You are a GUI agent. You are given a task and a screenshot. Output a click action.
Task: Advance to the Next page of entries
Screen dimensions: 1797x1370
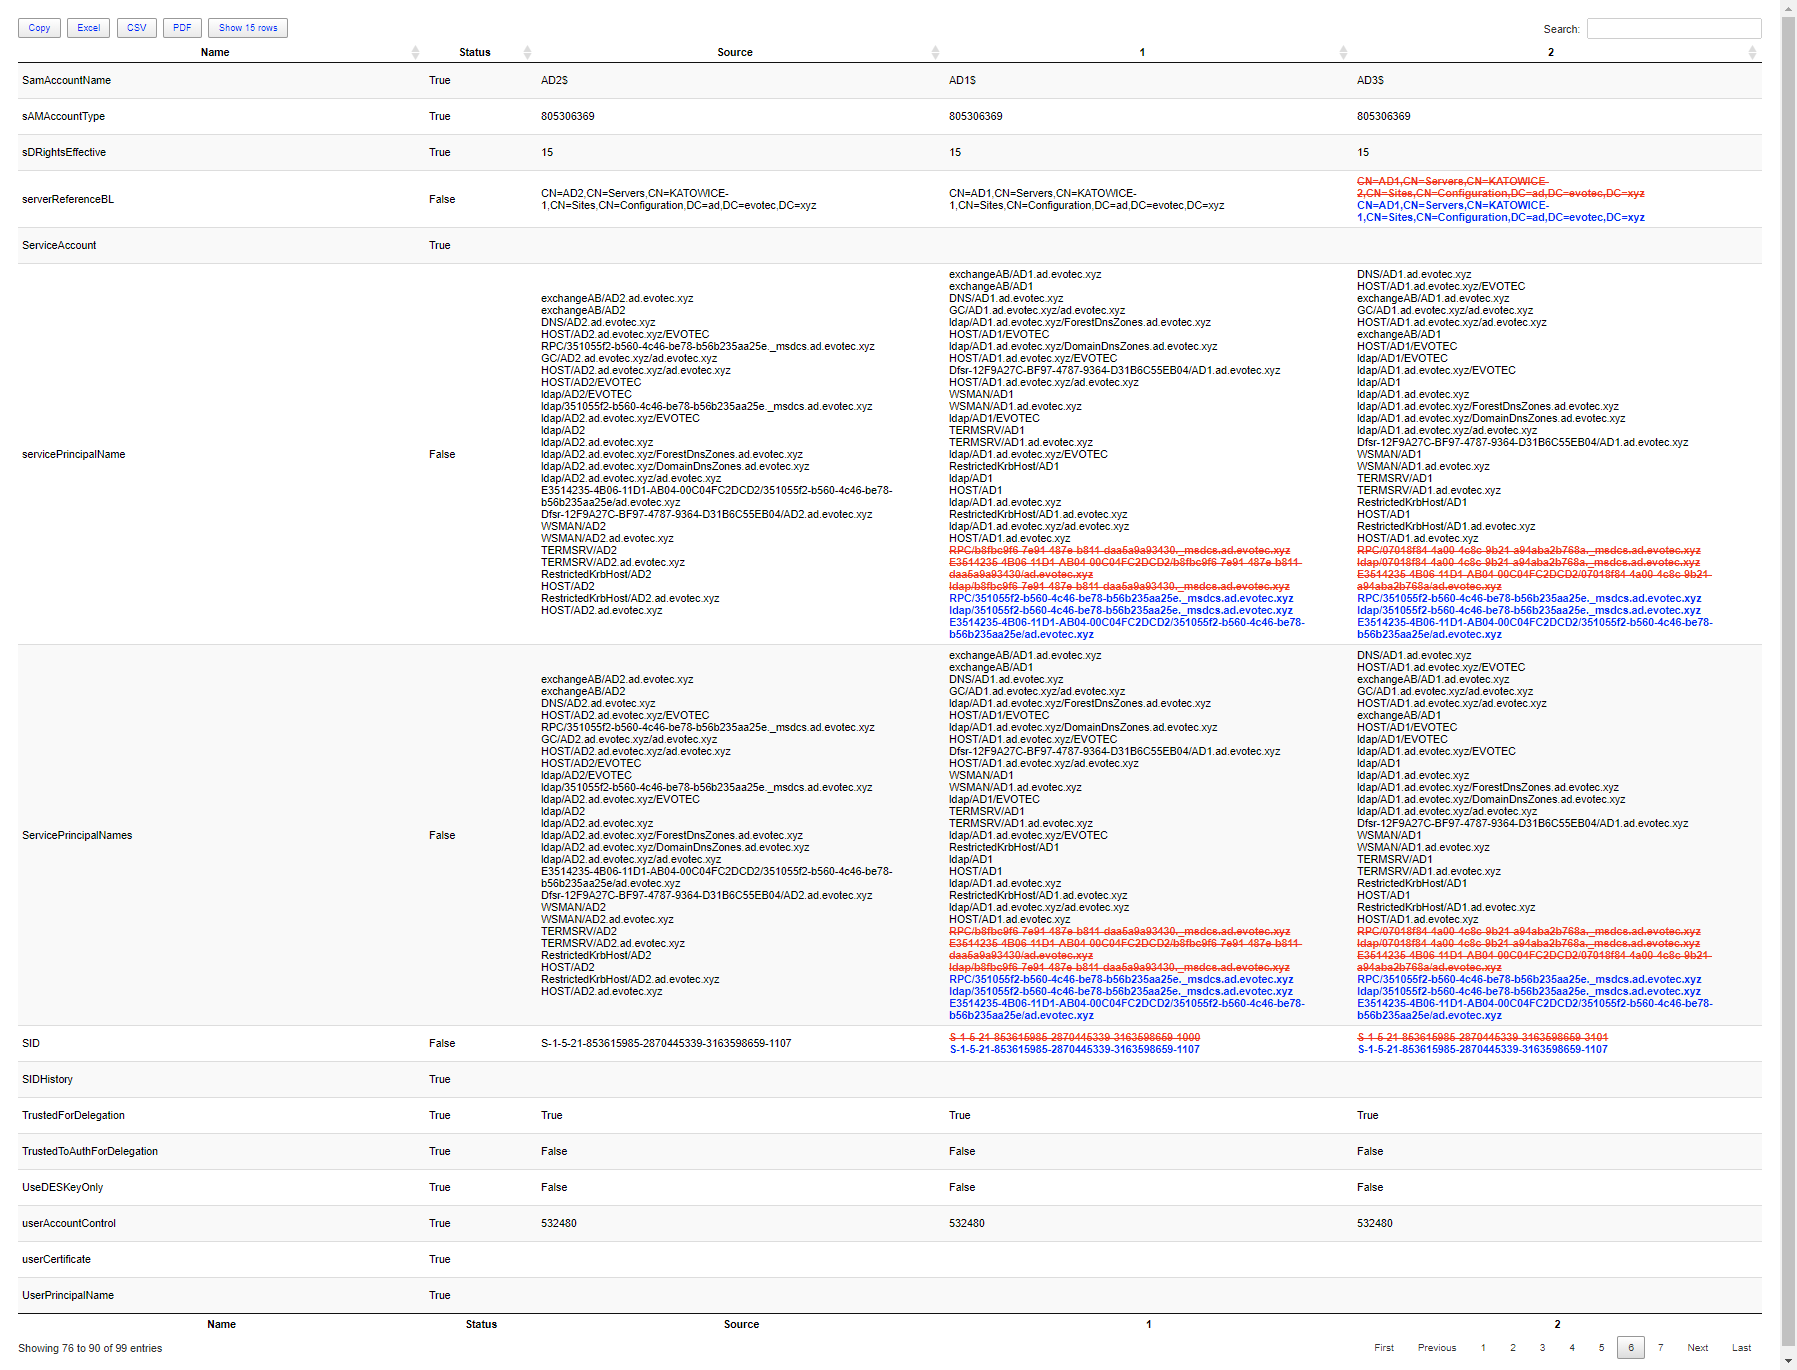pos(1698,1347)
